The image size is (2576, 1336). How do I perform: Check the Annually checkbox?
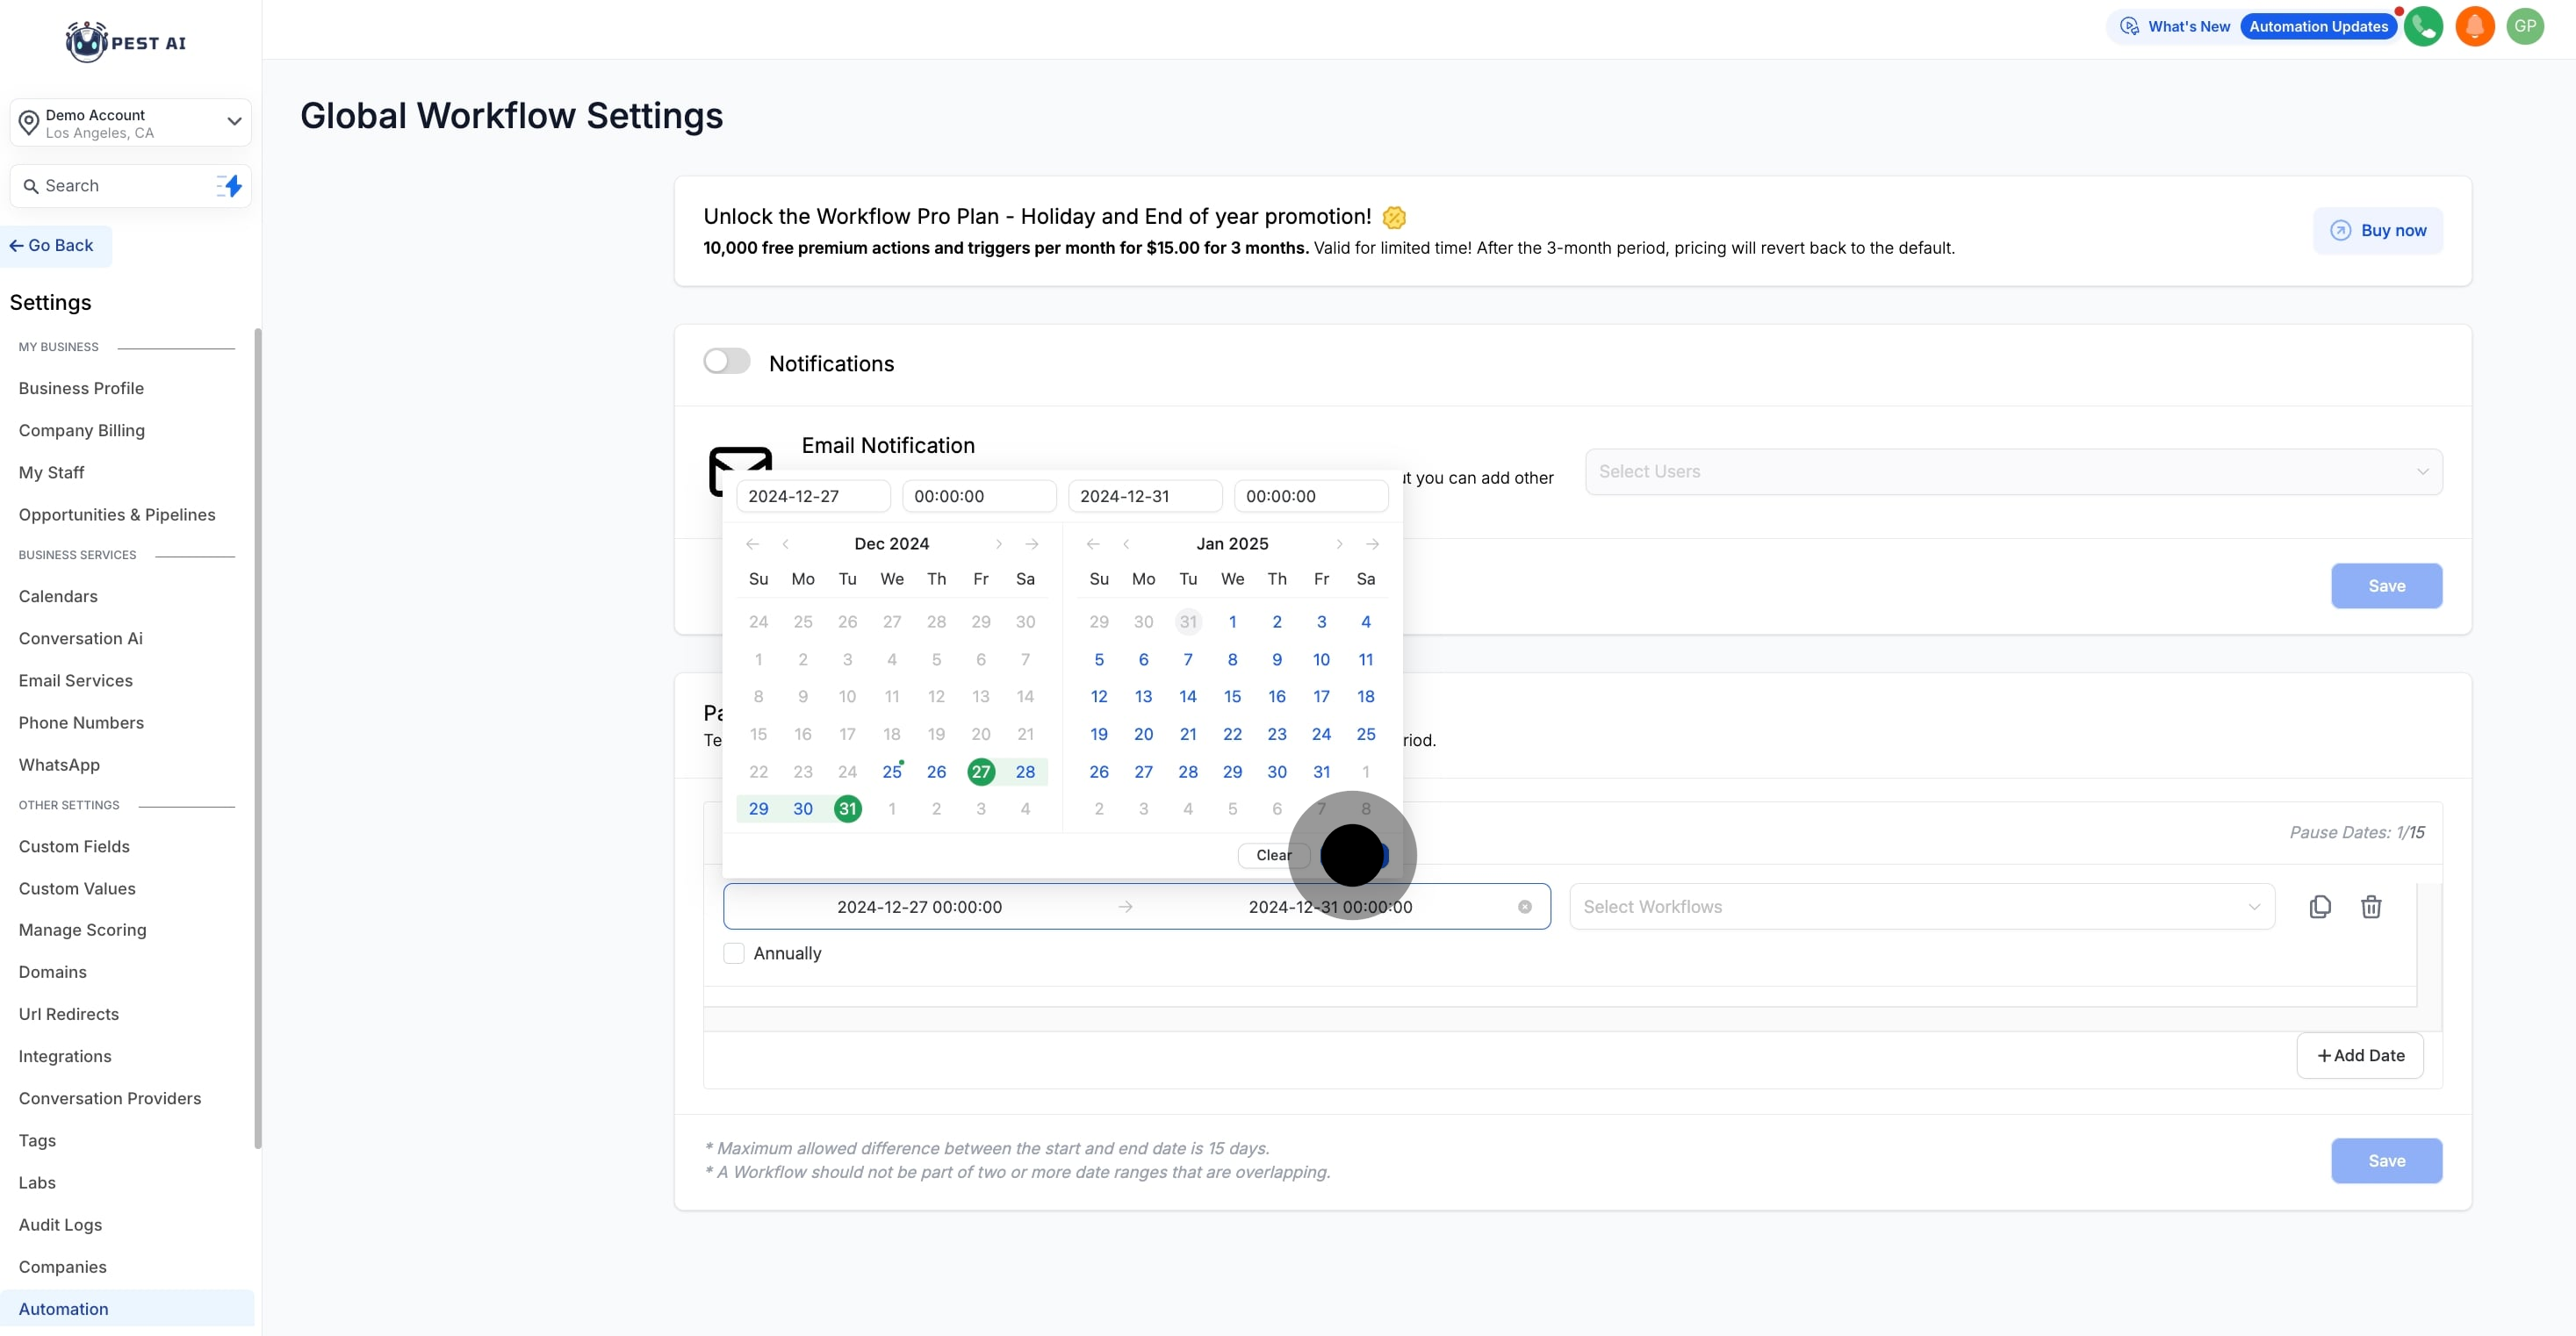click(734, 953)
